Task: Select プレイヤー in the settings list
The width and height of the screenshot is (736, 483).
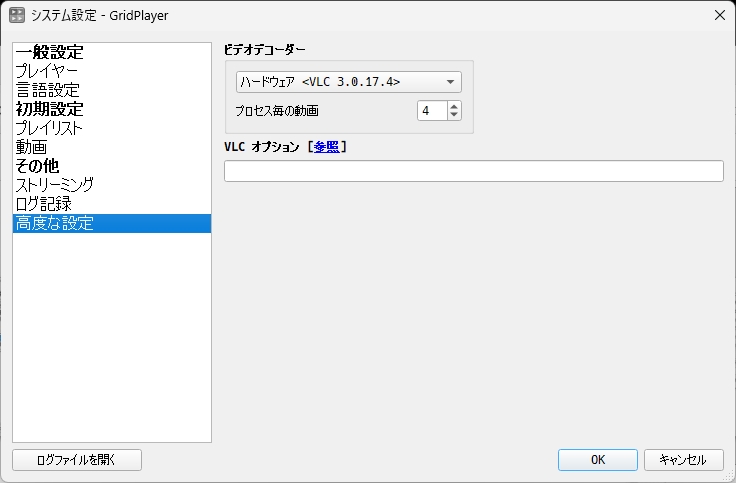Action: 46,71
